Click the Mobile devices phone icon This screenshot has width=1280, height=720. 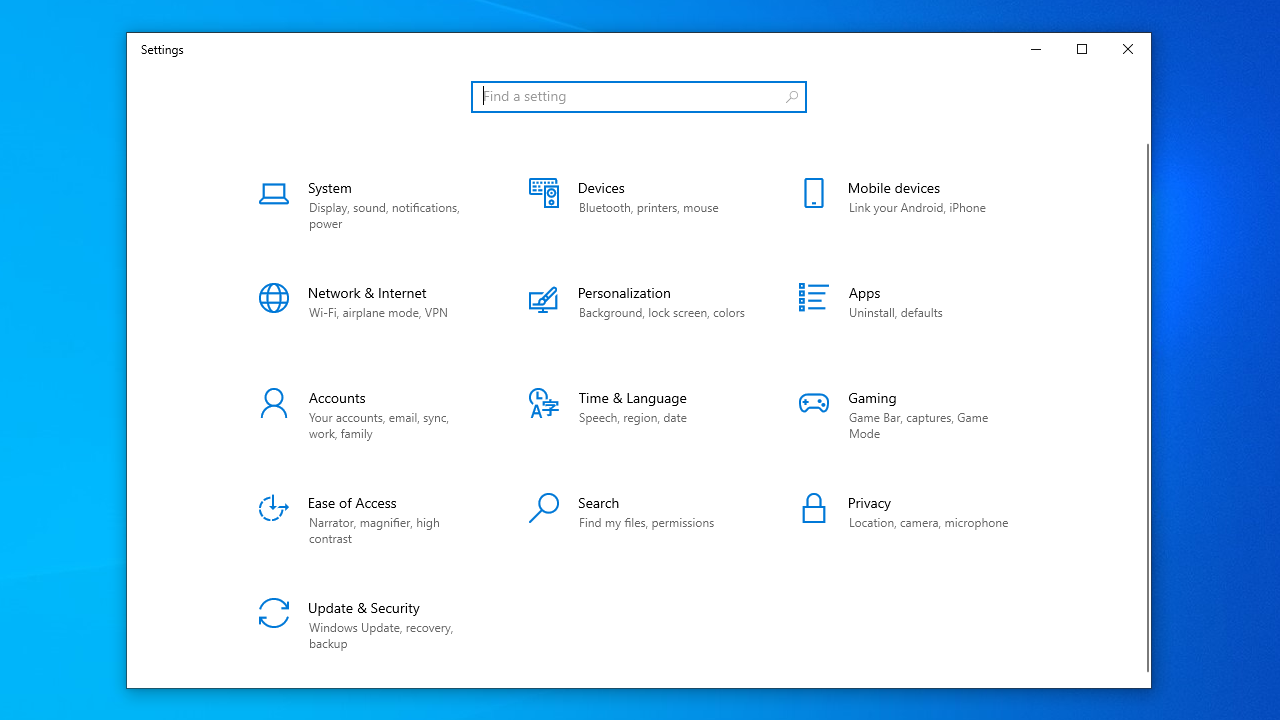[x=813, y=193]
